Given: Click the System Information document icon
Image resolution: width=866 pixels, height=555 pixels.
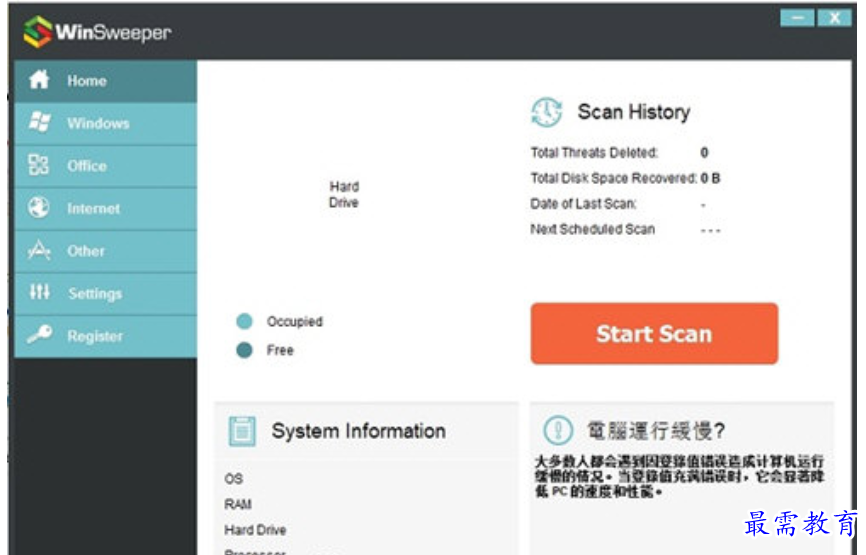Looking at the screenshot, I should coord(242,431).
